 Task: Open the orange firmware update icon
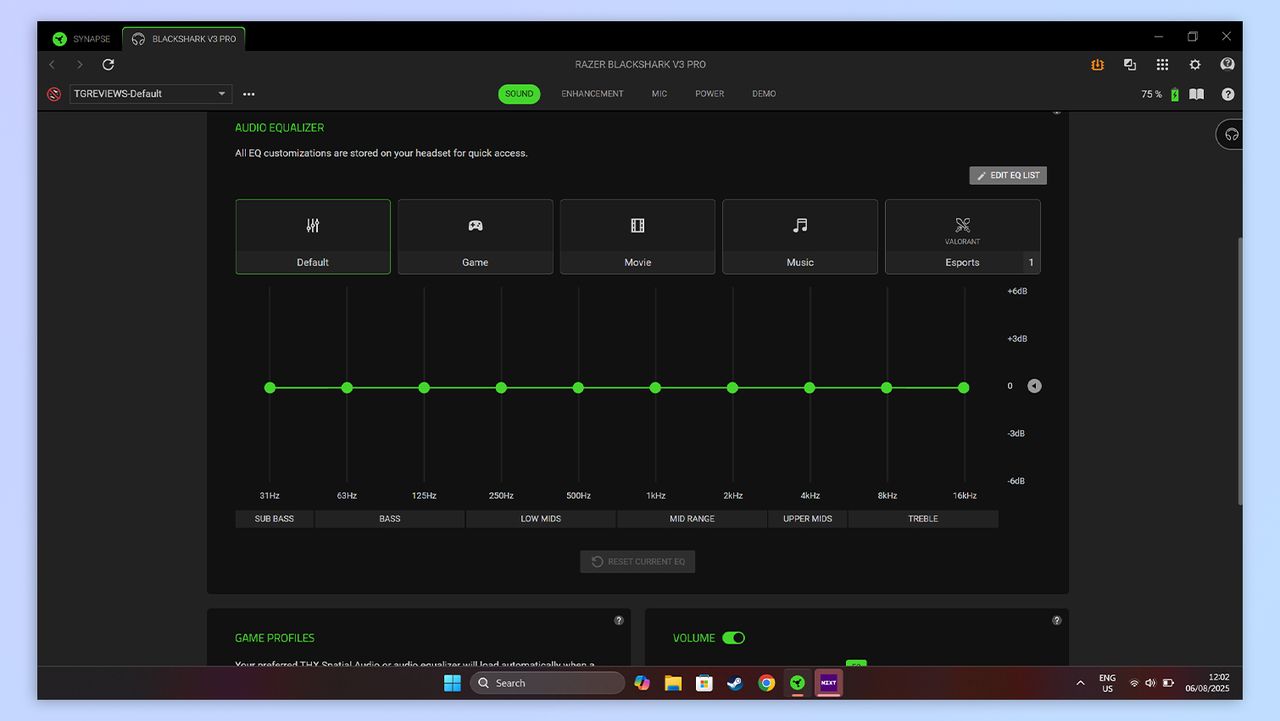pyautogui.click(x=1097, y=64)
